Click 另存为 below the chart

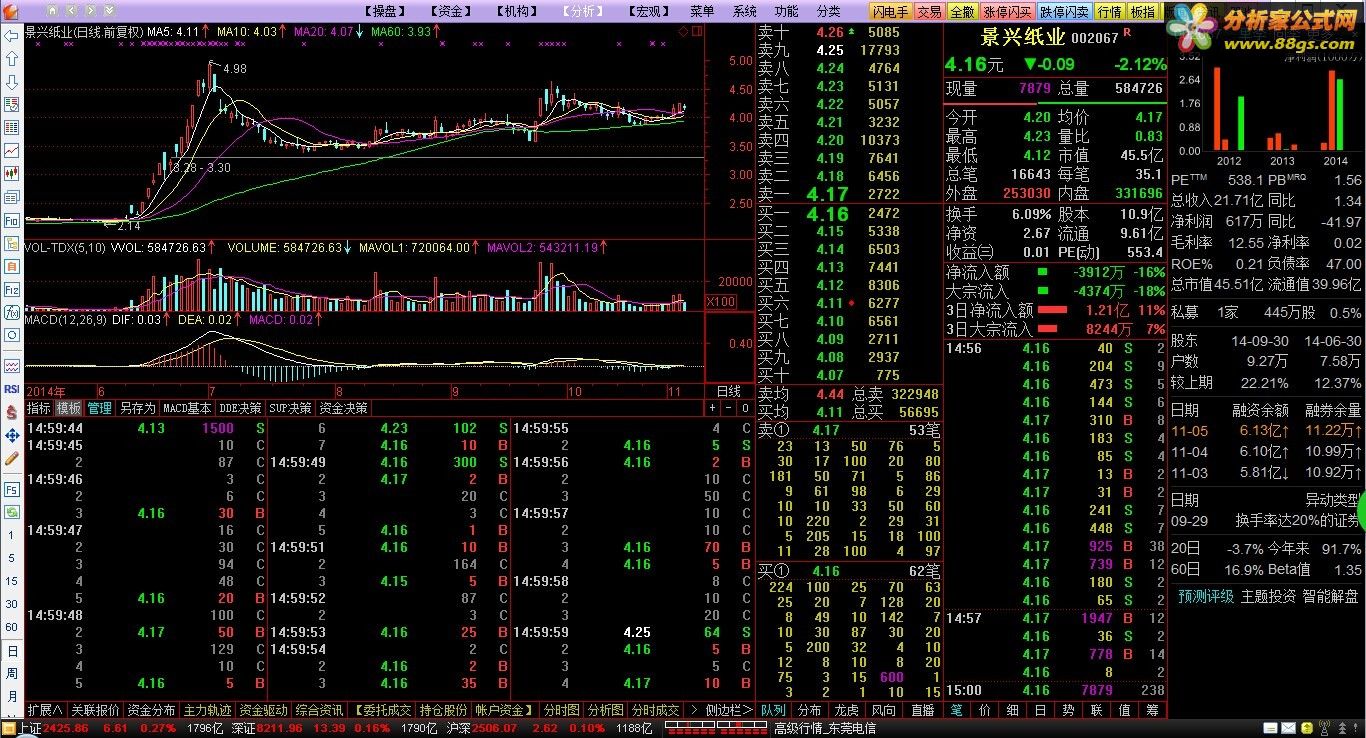coord(137,408)
